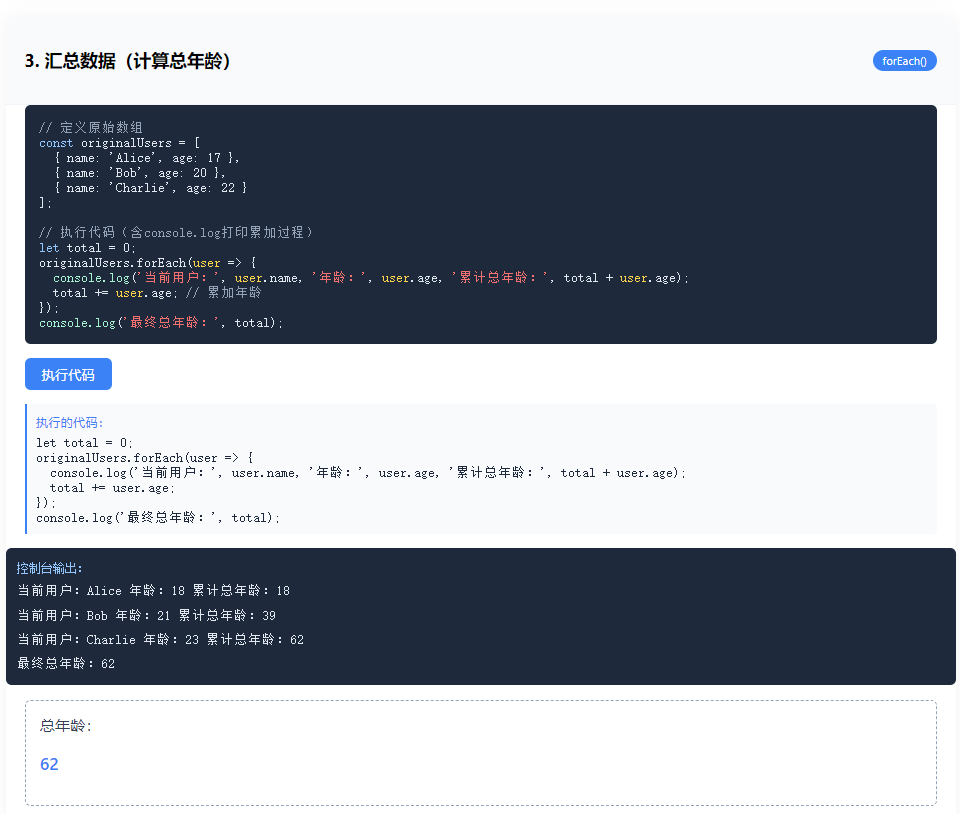The height and width of the screenshot is (814, 960).
Task: Click let total = 0 in dark code block
Action: (x=87, y=248)
